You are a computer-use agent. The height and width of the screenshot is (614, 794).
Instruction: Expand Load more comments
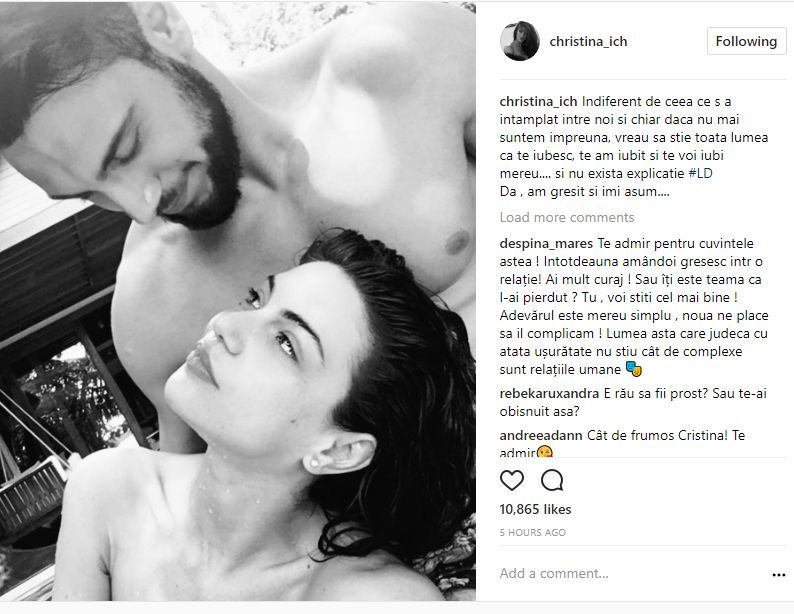[567, 218]
